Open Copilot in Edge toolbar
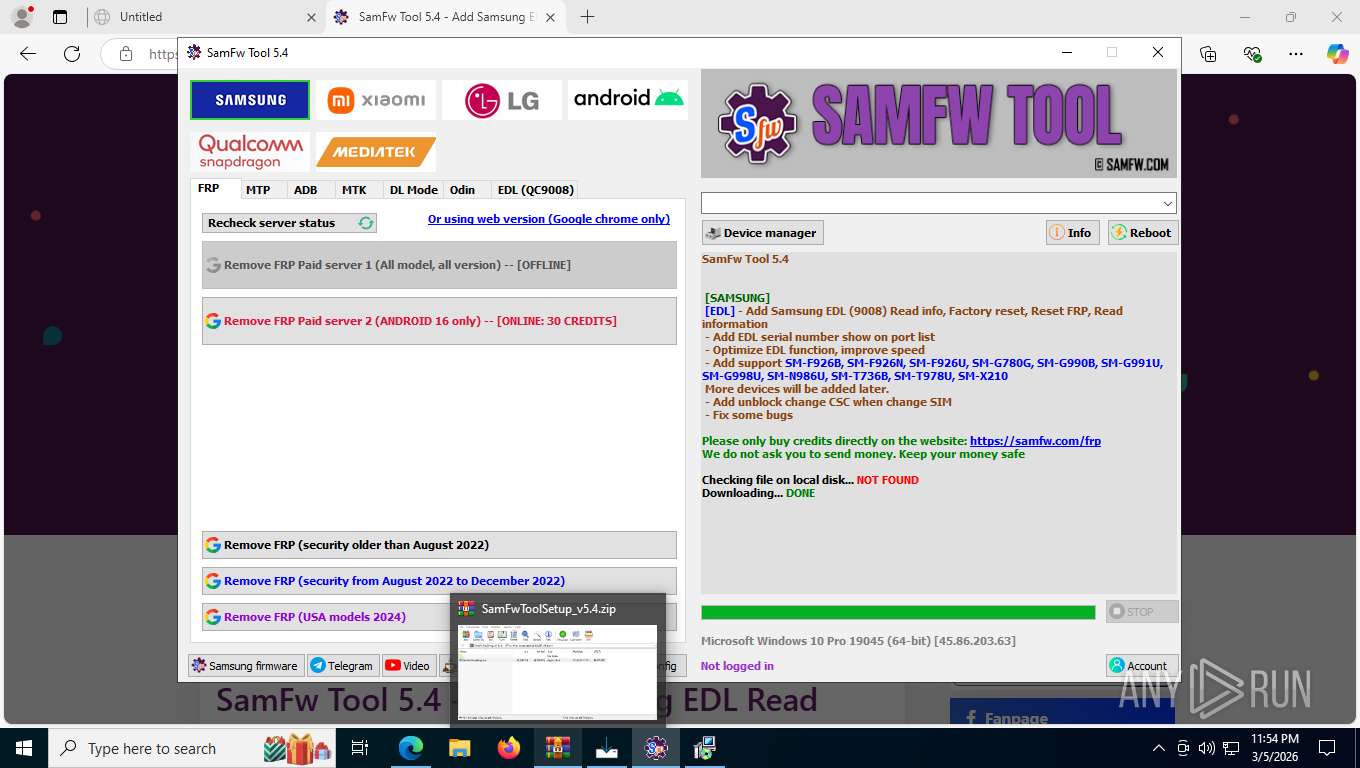 tap(1338, 54)
